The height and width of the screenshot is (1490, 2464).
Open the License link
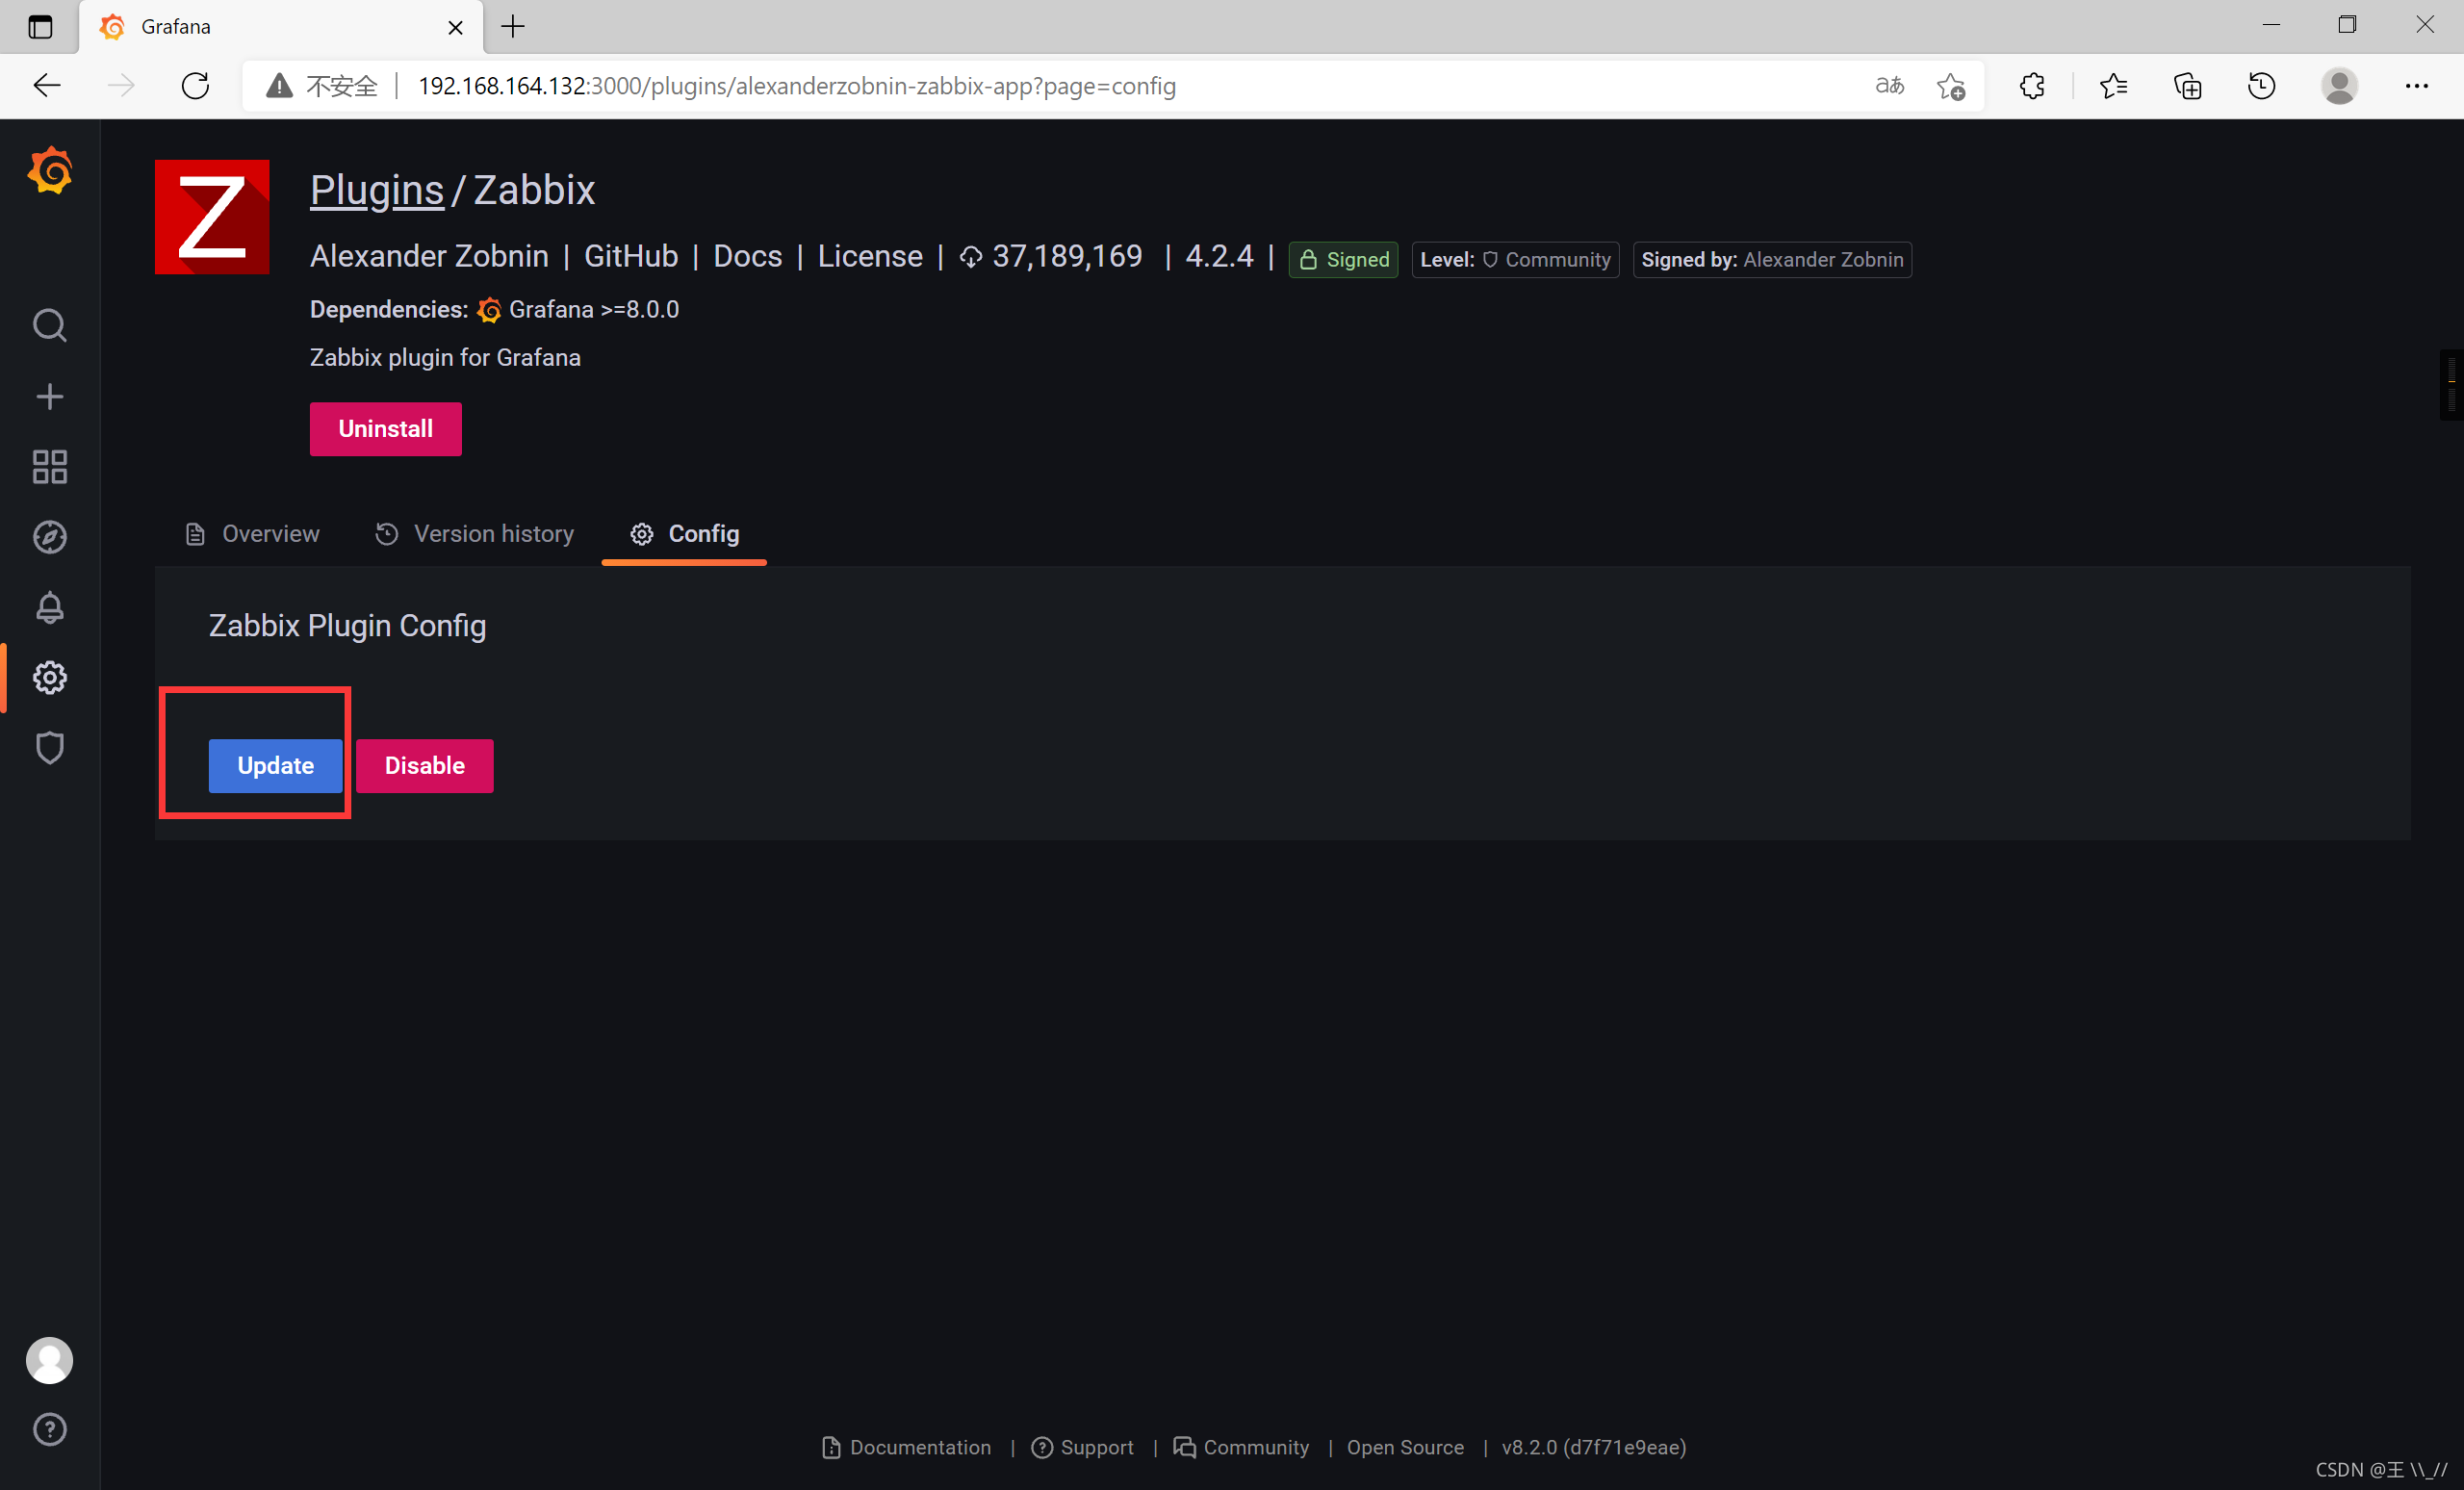click(x=870, y=256)
